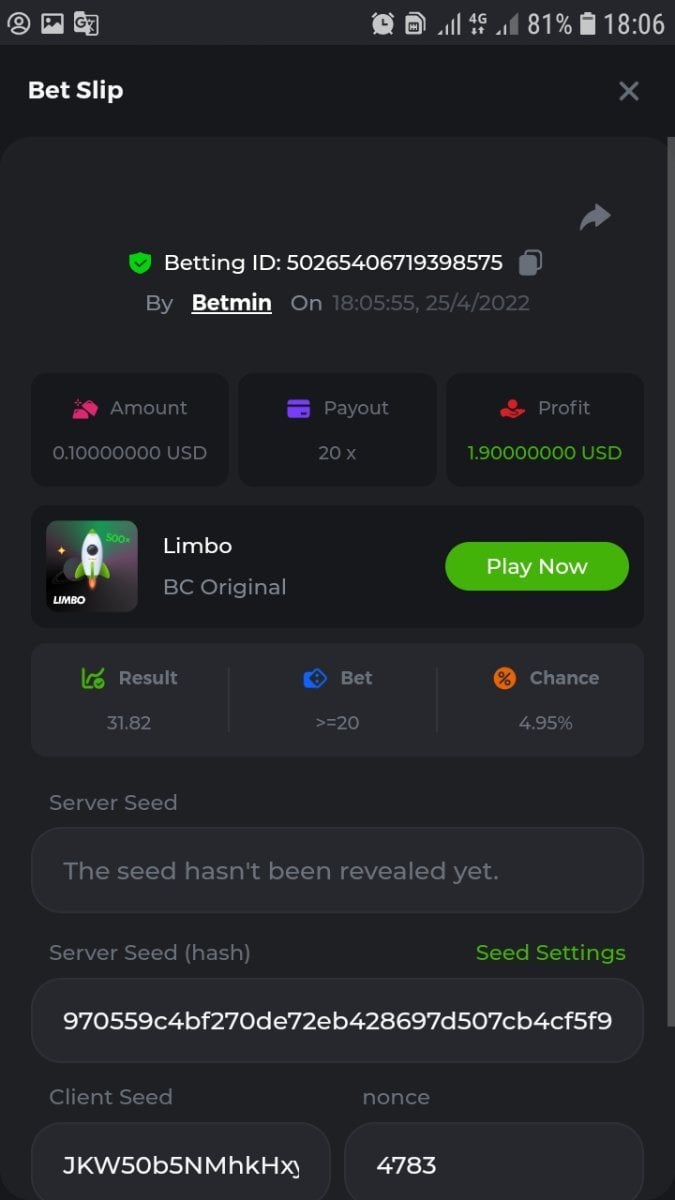Open Seed Settings link
Screen dimensions: 675x1200
(550, 953)
